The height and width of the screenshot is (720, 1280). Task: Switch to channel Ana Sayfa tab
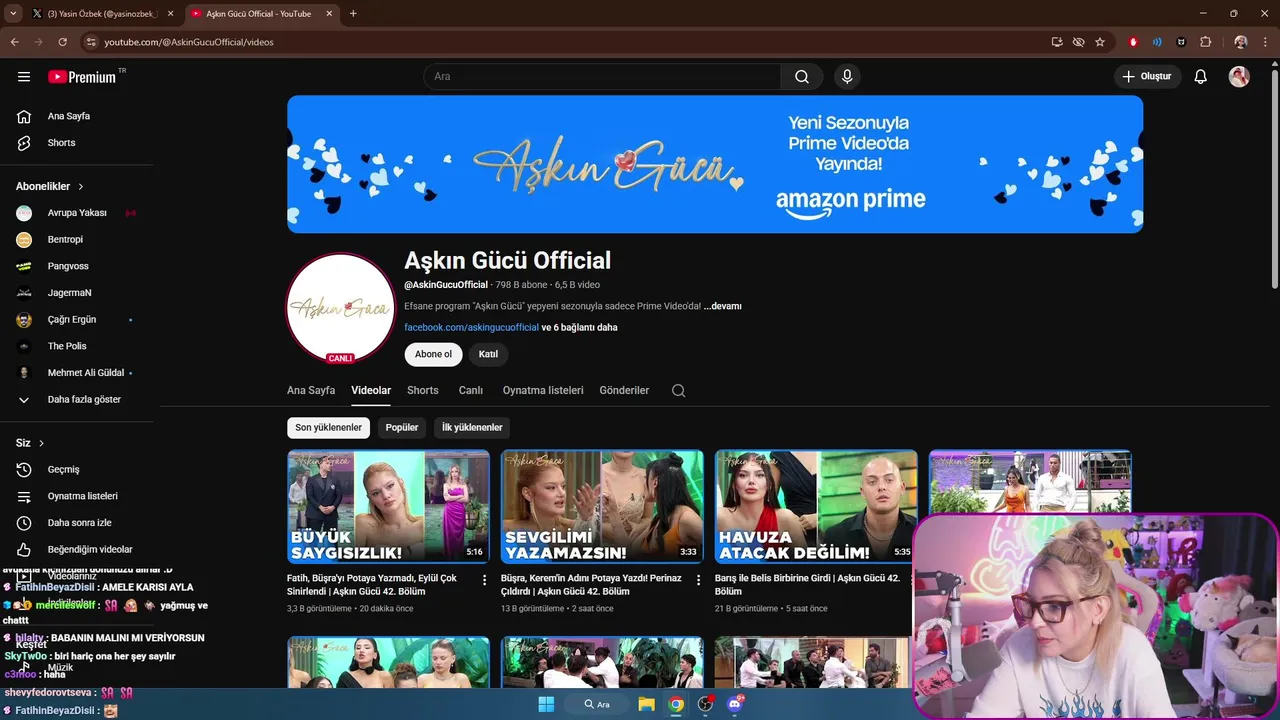[x=311, y=390]
